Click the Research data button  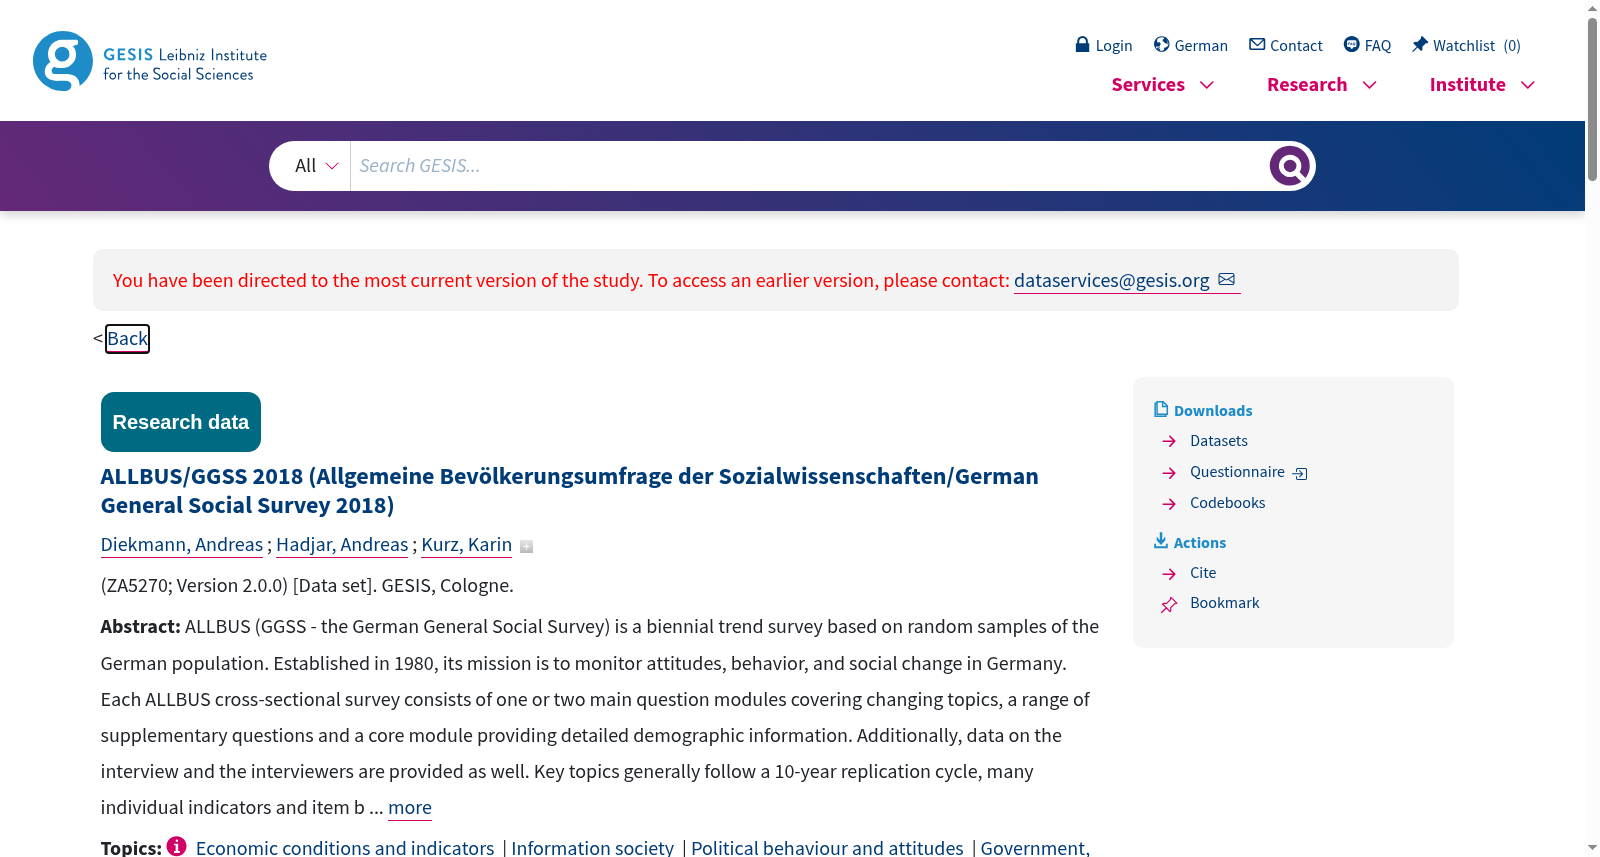coord(181,422)
